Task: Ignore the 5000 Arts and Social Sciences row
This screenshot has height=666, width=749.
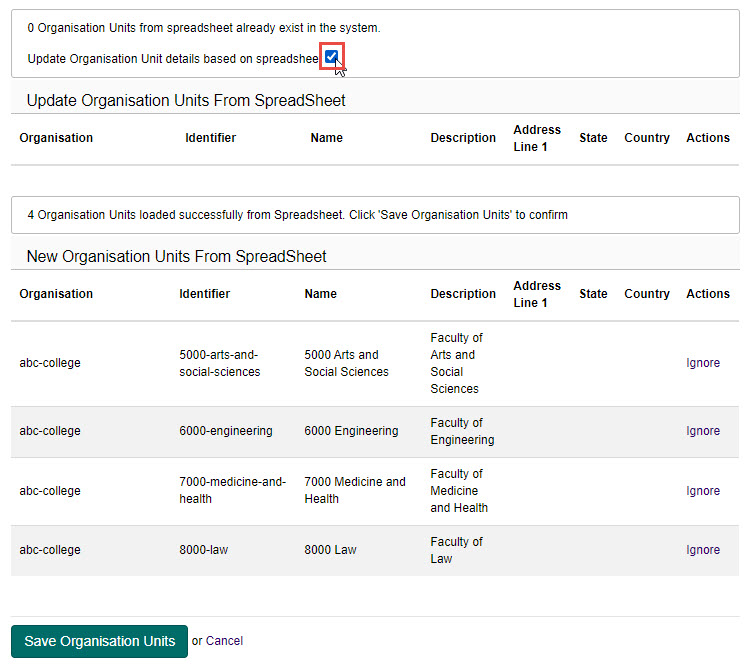Action: (x=702, y=363)
